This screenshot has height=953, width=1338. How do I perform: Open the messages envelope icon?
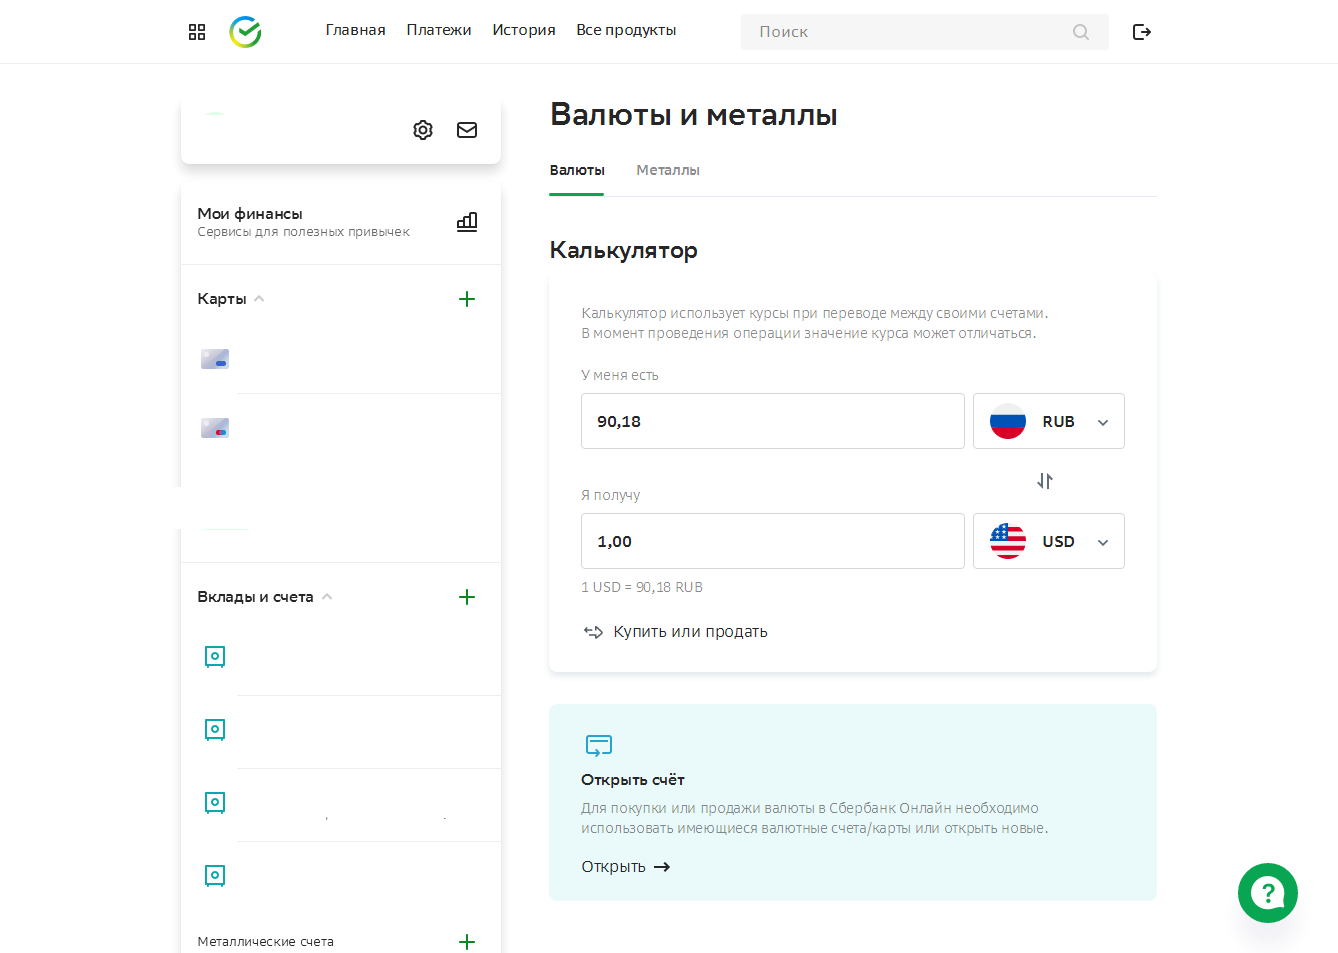(x=467, y=130)
